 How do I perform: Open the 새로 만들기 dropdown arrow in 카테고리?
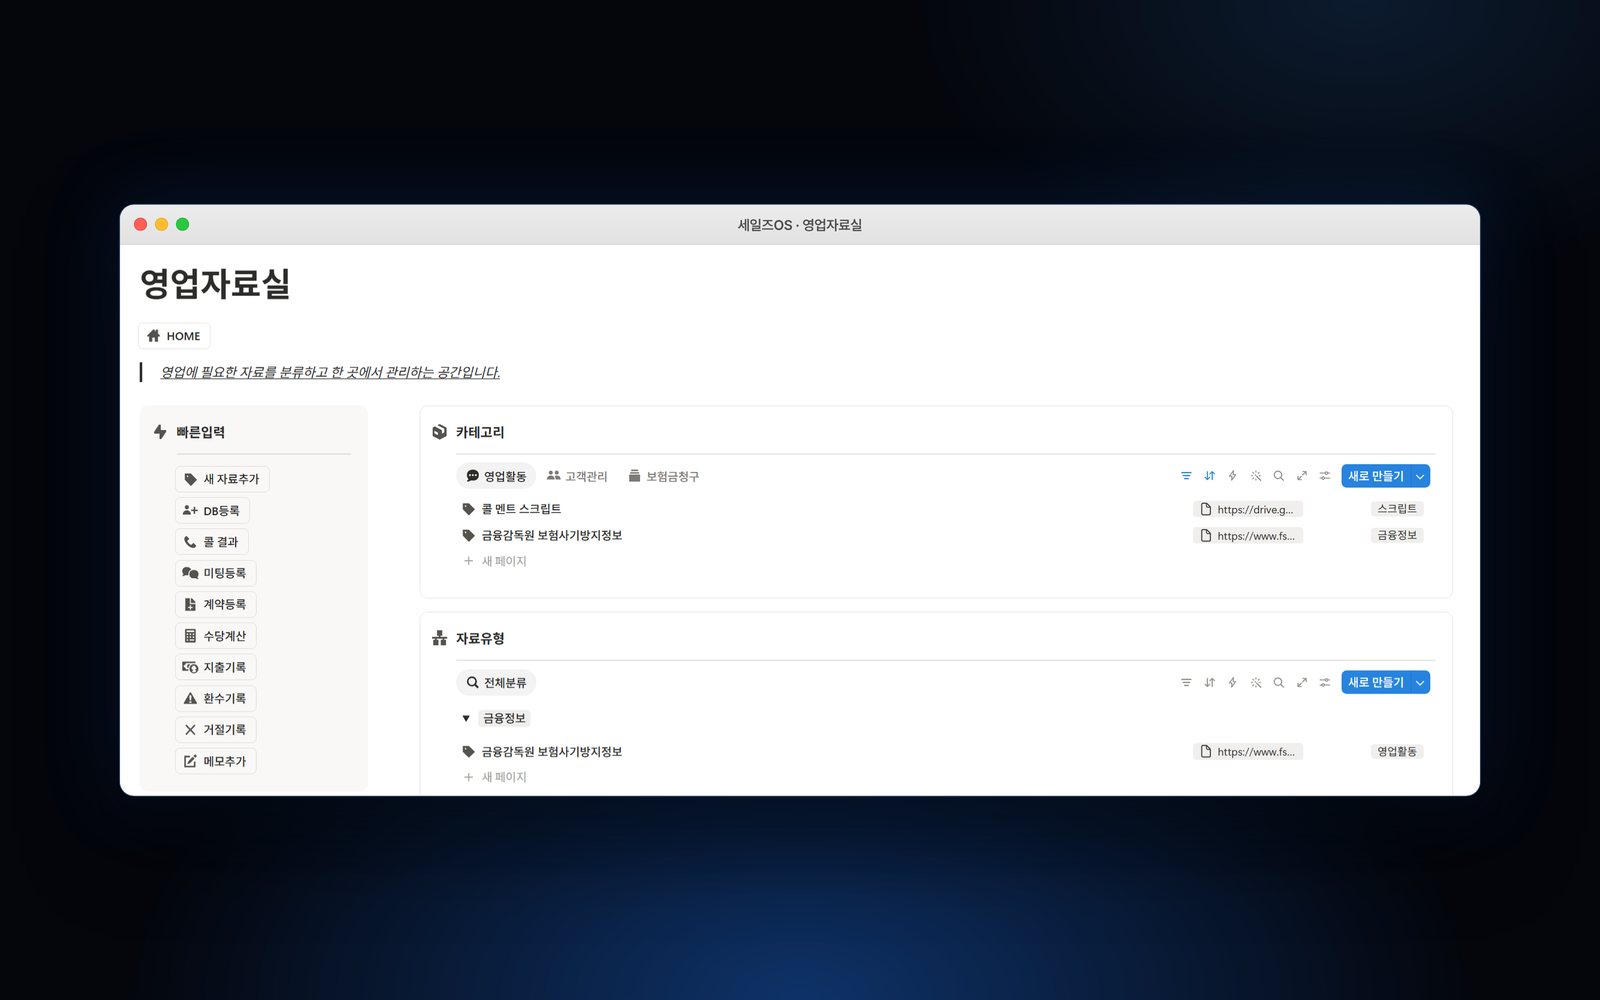(1420, 476)
